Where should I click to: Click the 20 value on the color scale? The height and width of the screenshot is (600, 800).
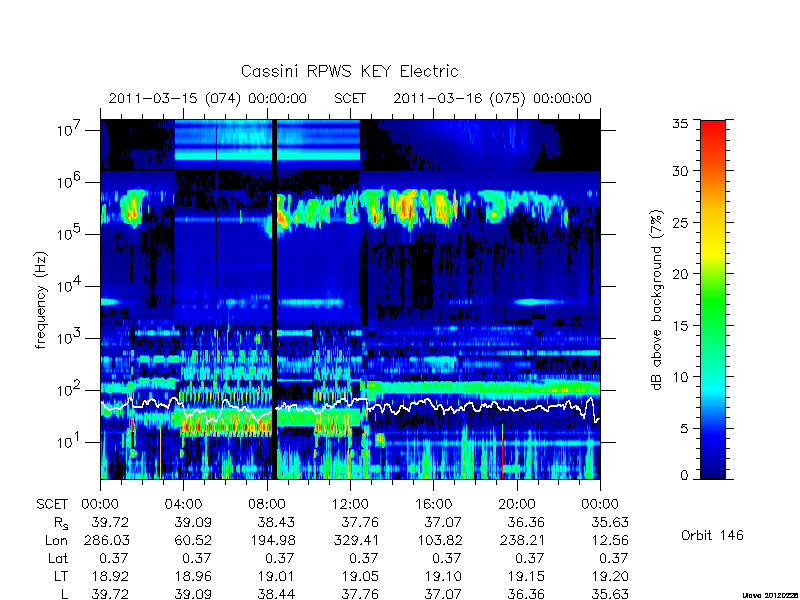(680, 273)
